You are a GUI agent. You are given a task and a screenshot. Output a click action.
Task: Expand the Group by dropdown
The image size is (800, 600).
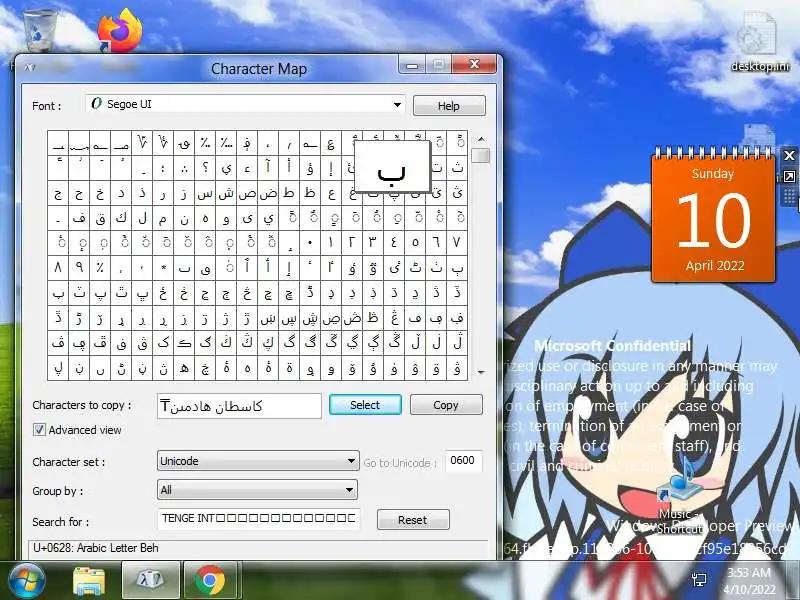tap(257, 490)
